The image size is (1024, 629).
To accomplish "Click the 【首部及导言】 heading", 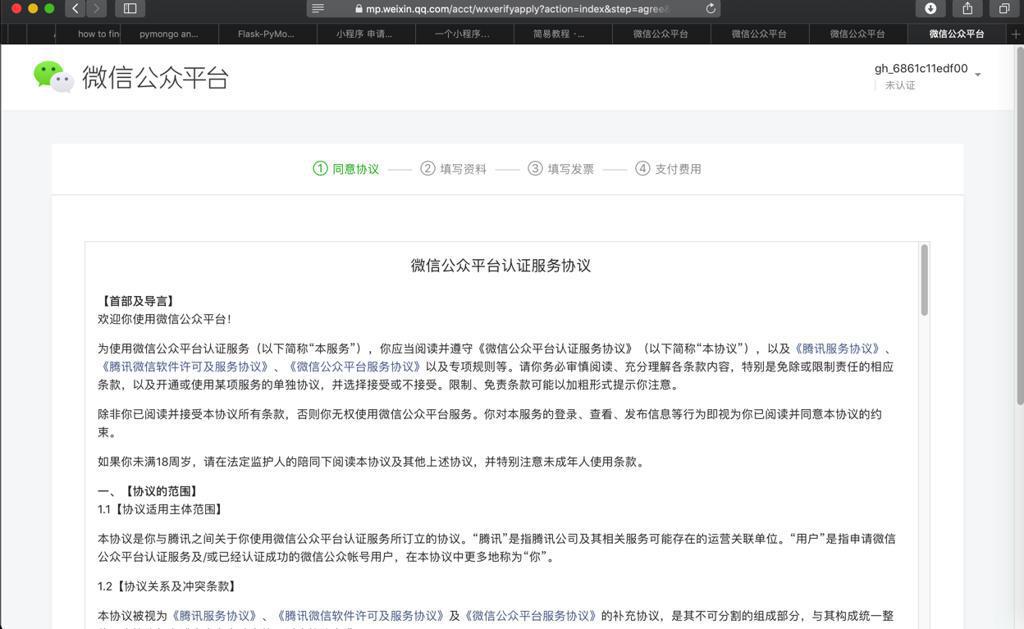I will coord(136,301).
